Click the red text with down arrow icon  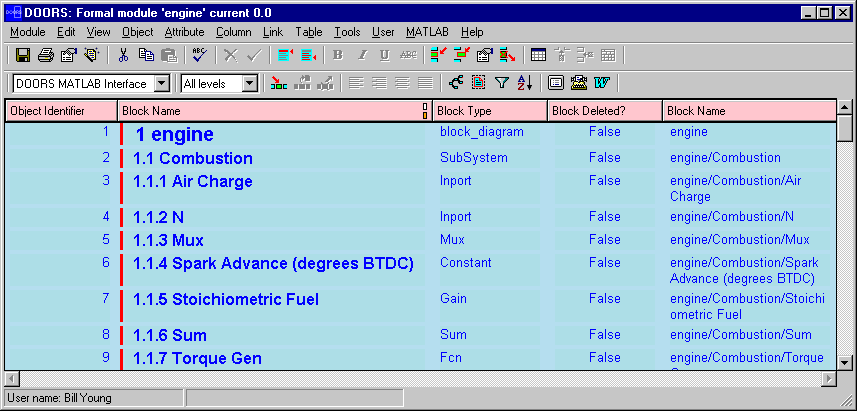click(309, 55)
